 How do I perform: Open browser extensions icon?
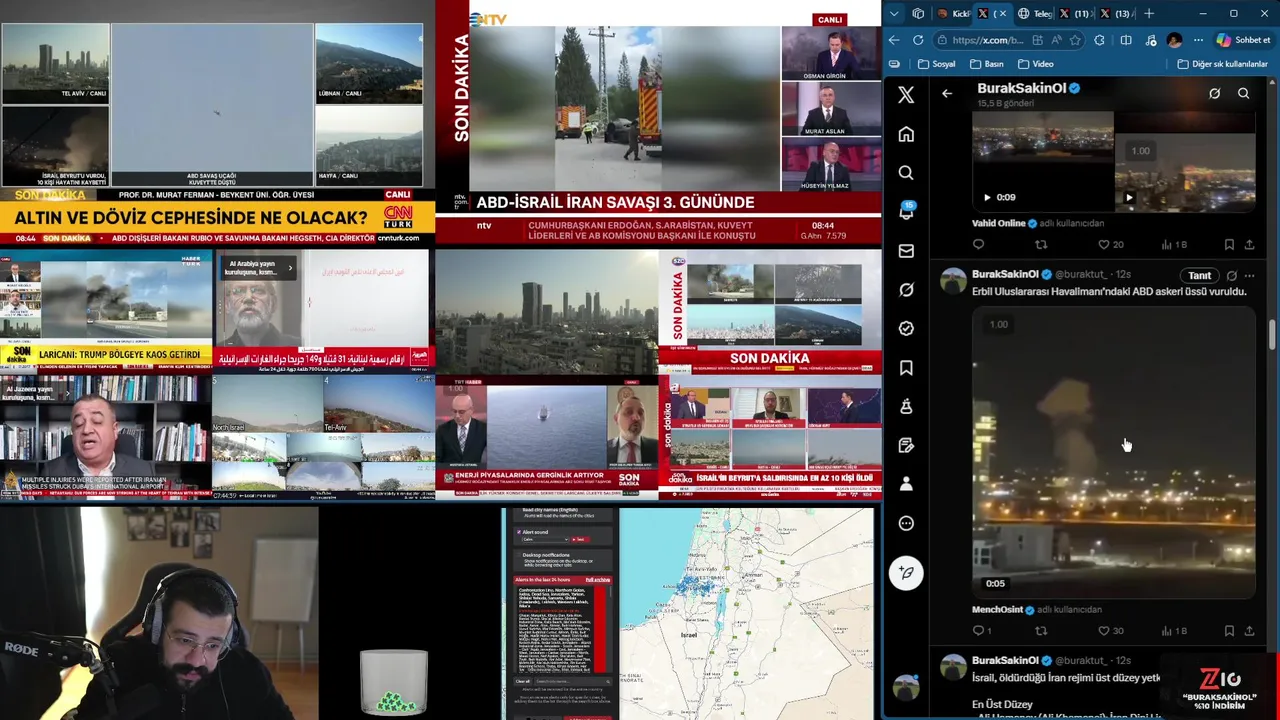click(x=1099, y=40)
